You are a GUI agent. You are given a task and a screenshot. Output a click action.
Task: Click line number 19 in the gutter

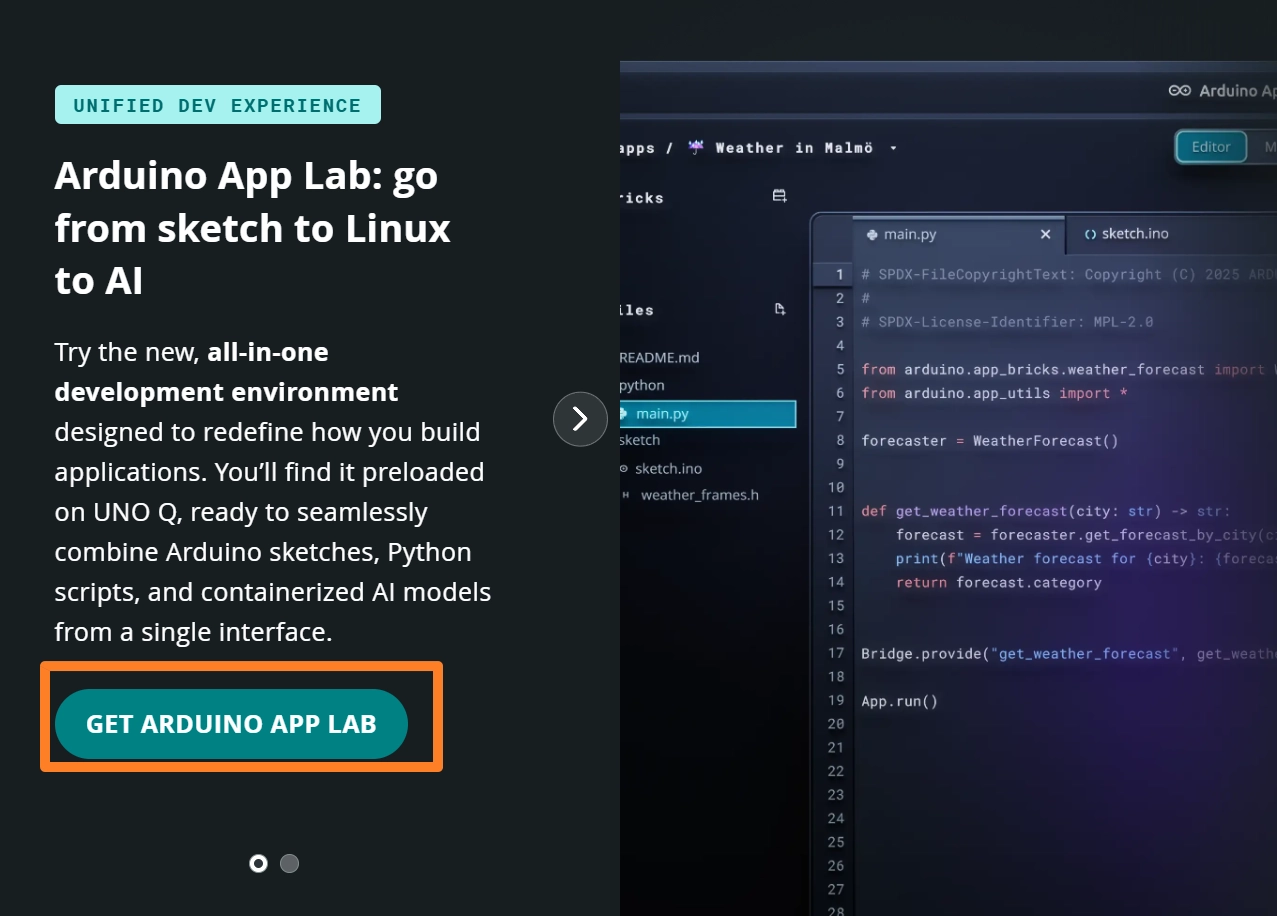tap(836, 700)
